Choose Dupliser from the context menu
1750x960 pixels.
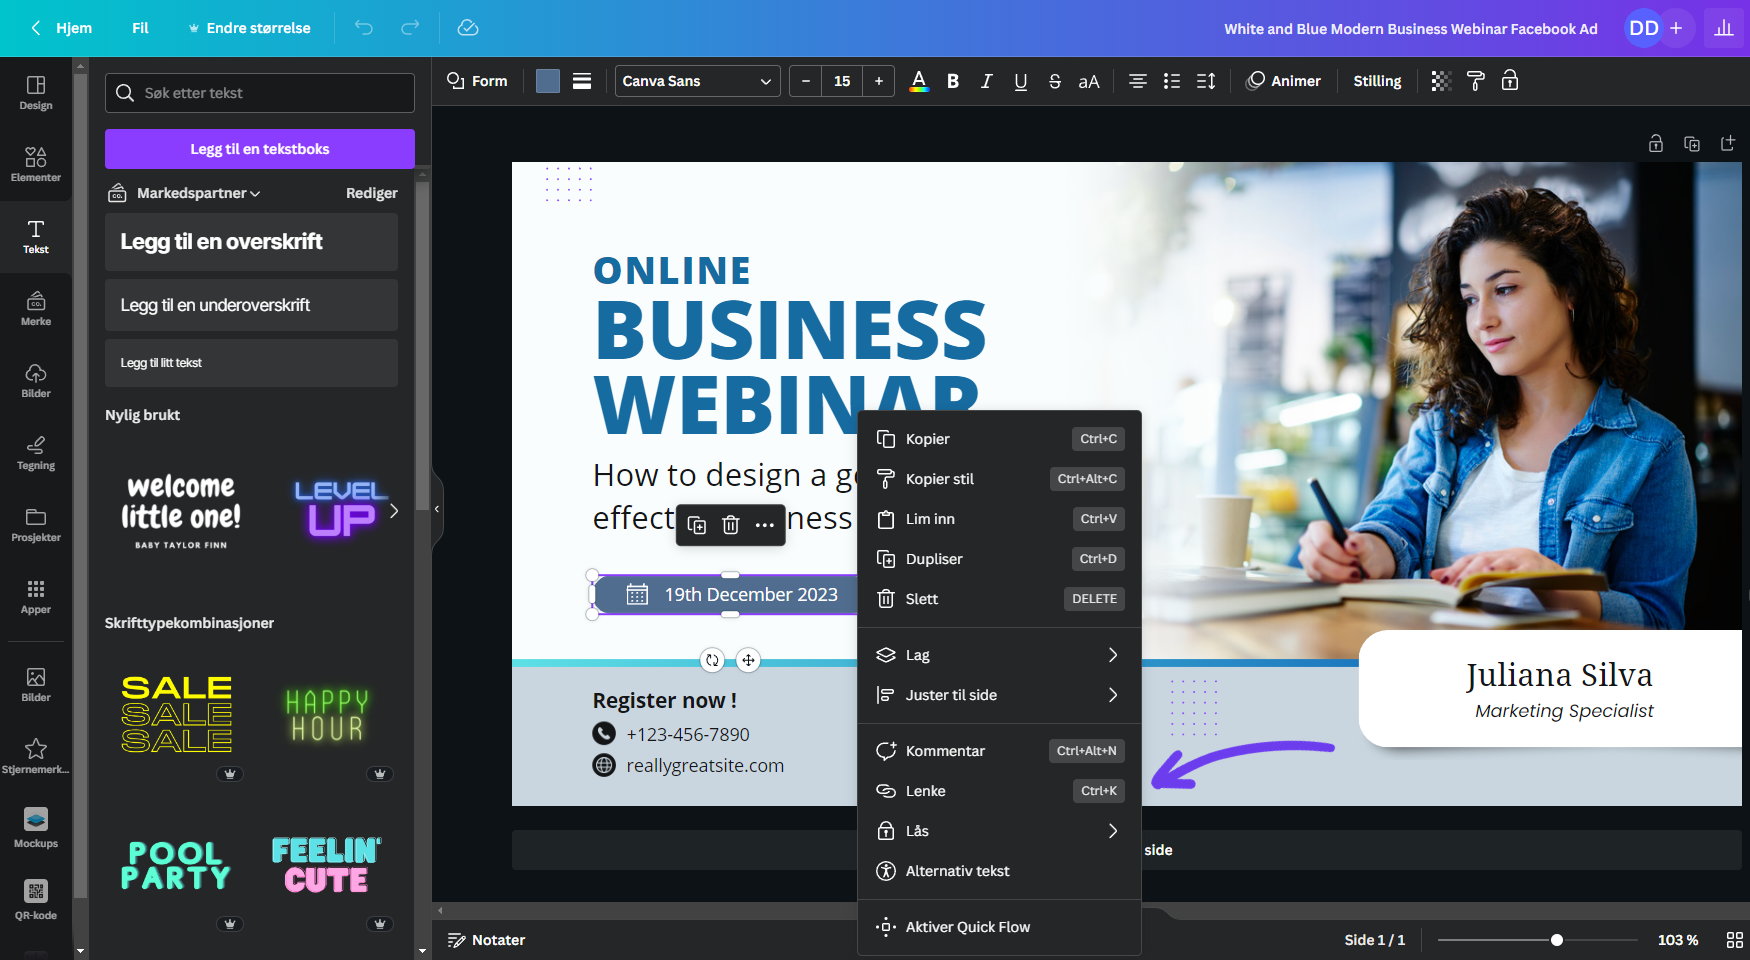coord(999,559)
